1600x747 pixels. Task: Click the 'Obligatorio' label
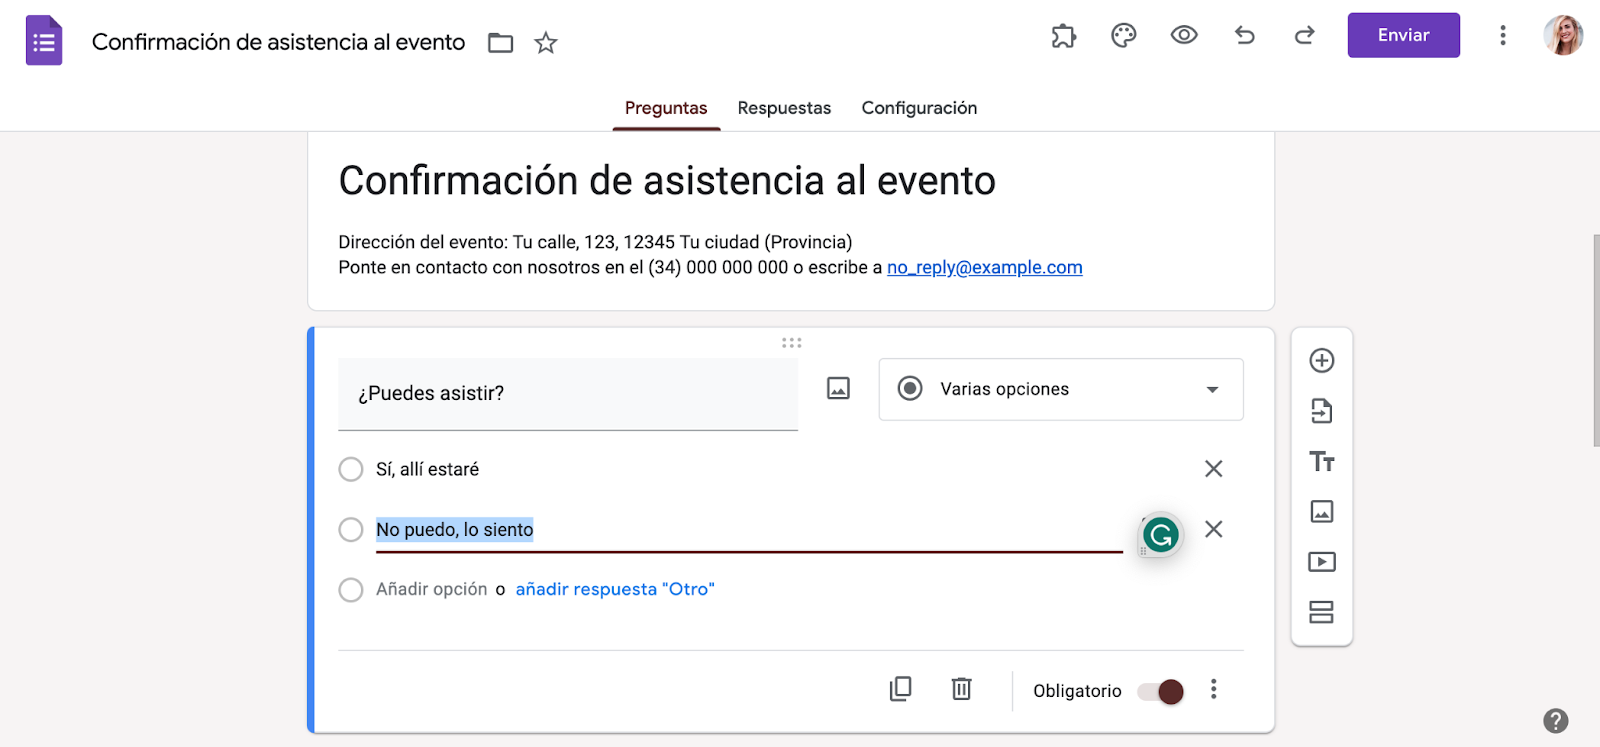[x=1077, y=691]
